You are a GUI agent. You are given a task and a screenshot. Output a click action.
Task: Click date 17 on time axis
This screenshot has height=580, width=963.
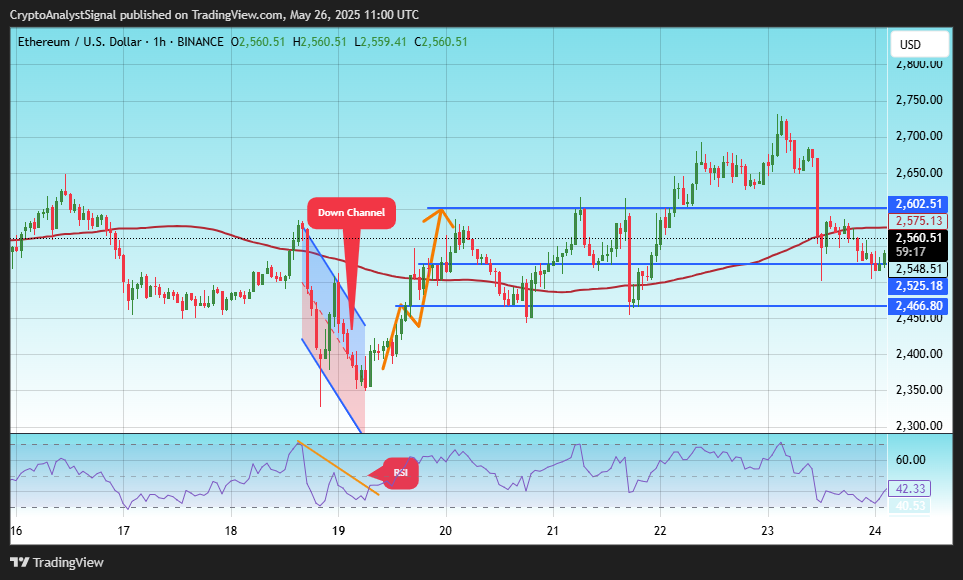[x=123, y=531]
